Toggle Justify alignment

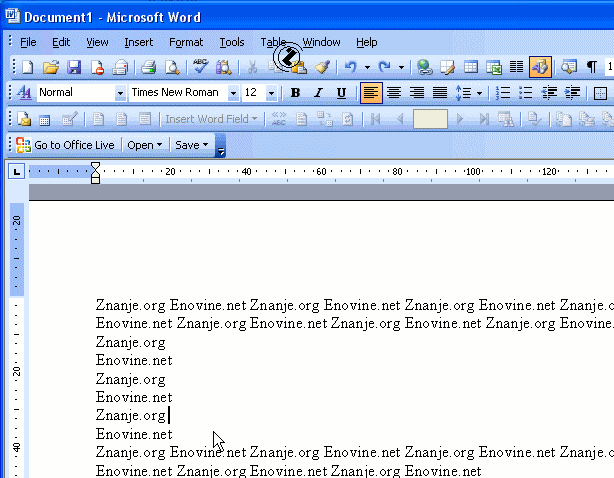coord(440,93)
